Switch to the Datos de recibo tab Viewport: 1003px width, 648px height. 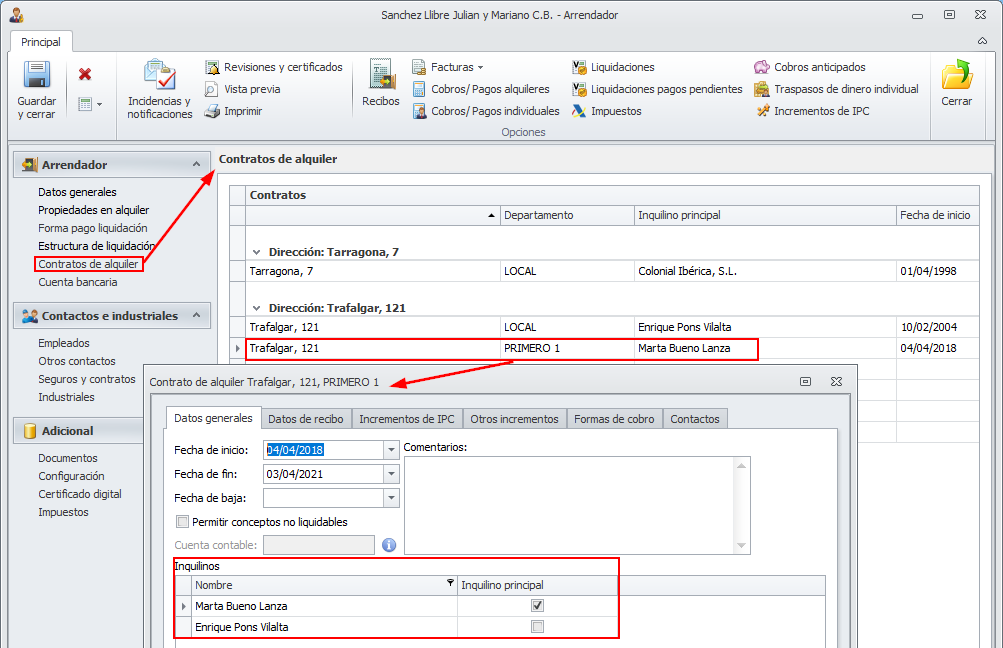306,419
